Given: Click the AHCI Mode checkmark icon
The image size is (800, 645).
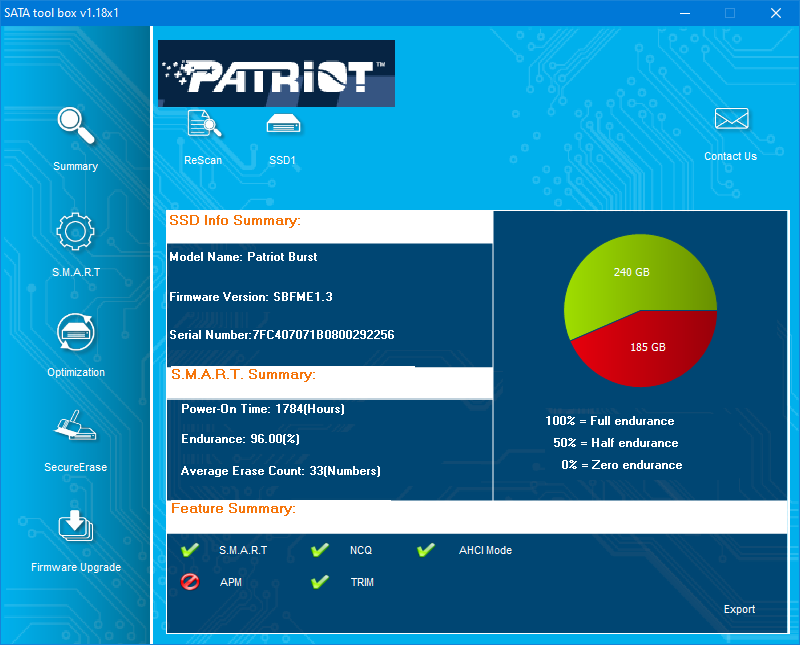Looking at the screenshot, I should coord(426,550).
